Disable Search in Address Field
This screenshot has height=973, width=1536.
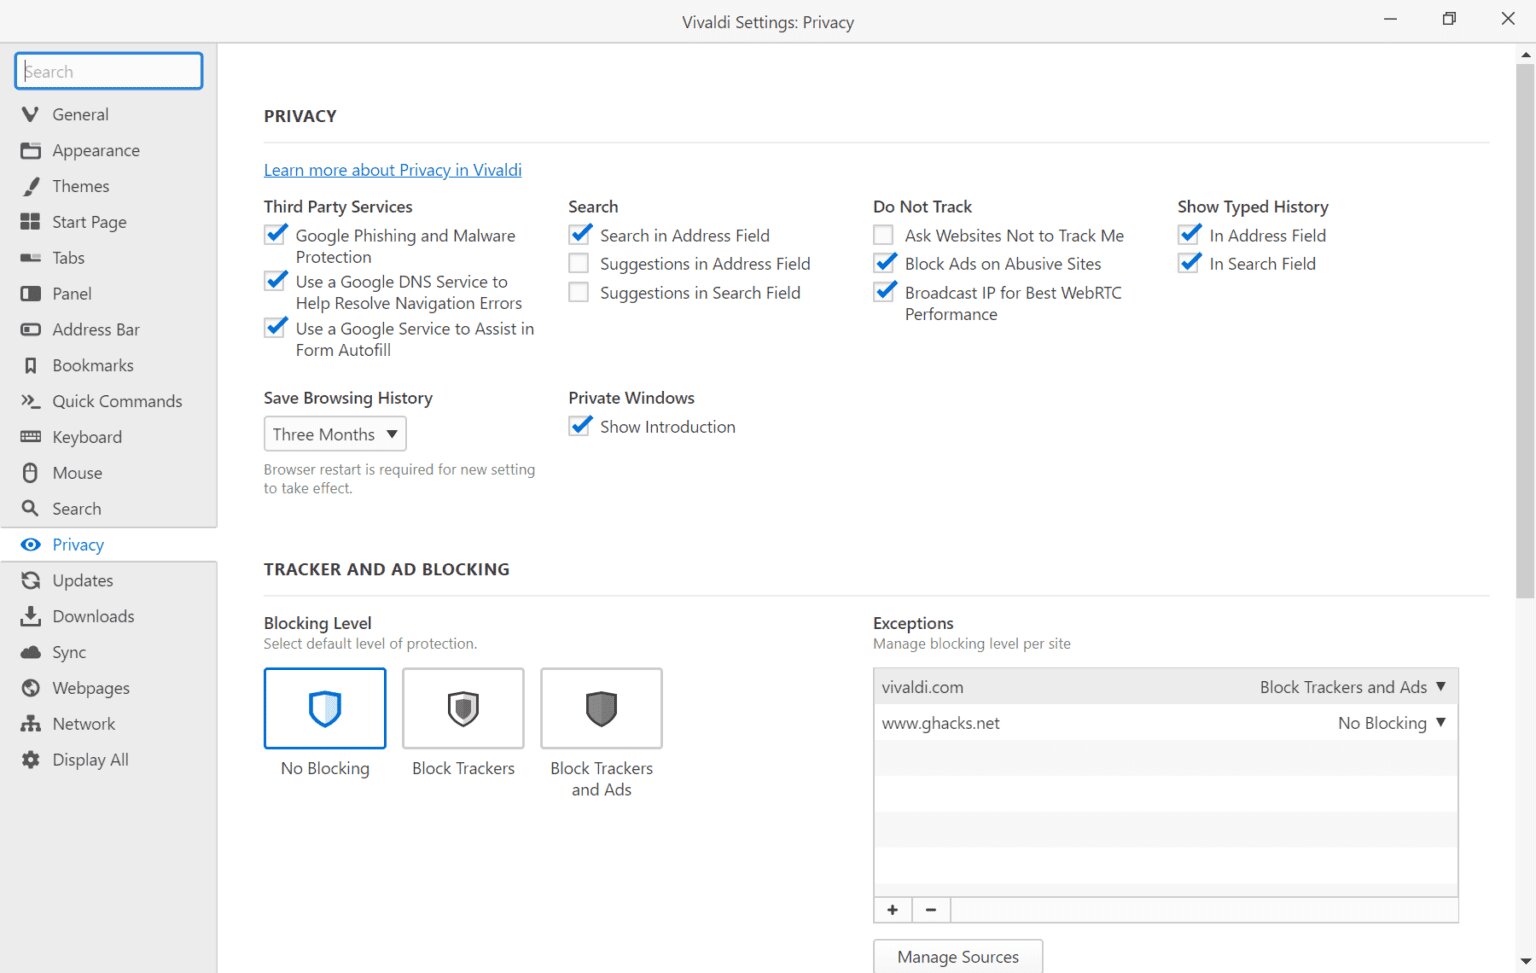click(580, 235)
